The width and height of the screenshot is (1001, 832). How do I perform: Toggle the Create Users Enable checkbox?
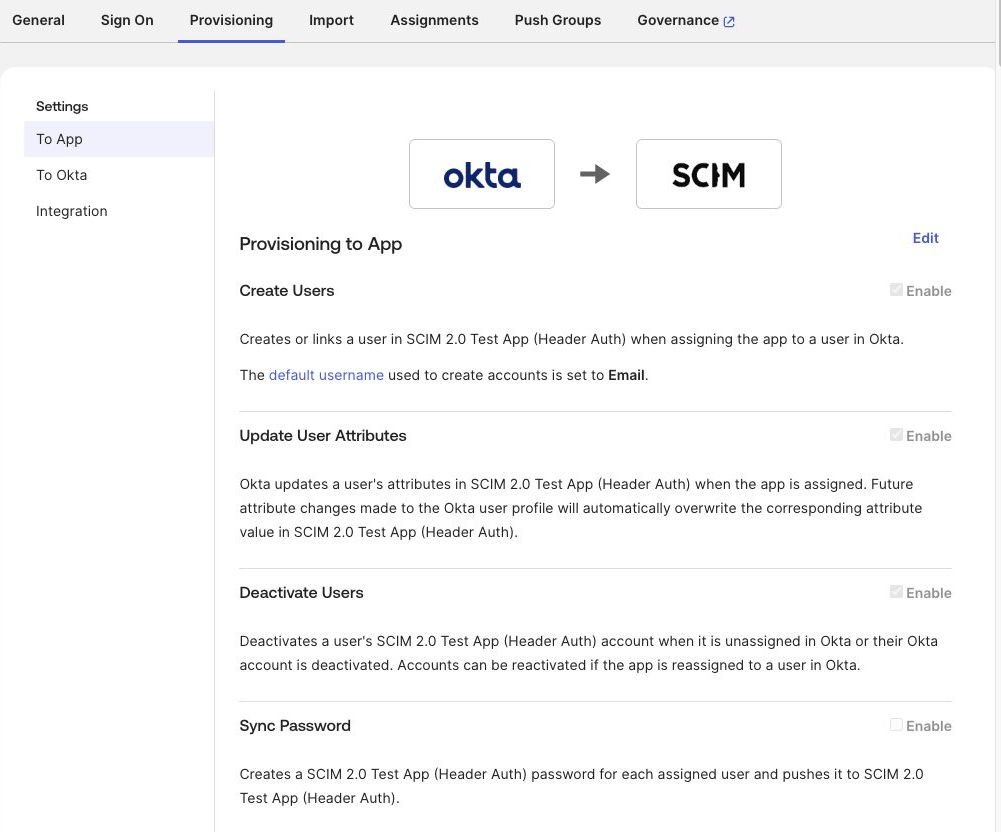pos(896,290)
